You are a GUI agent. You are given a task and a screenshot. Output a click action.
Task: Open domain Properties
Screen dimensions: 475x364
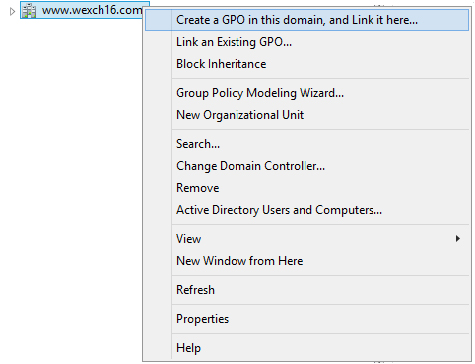point(307,319)
